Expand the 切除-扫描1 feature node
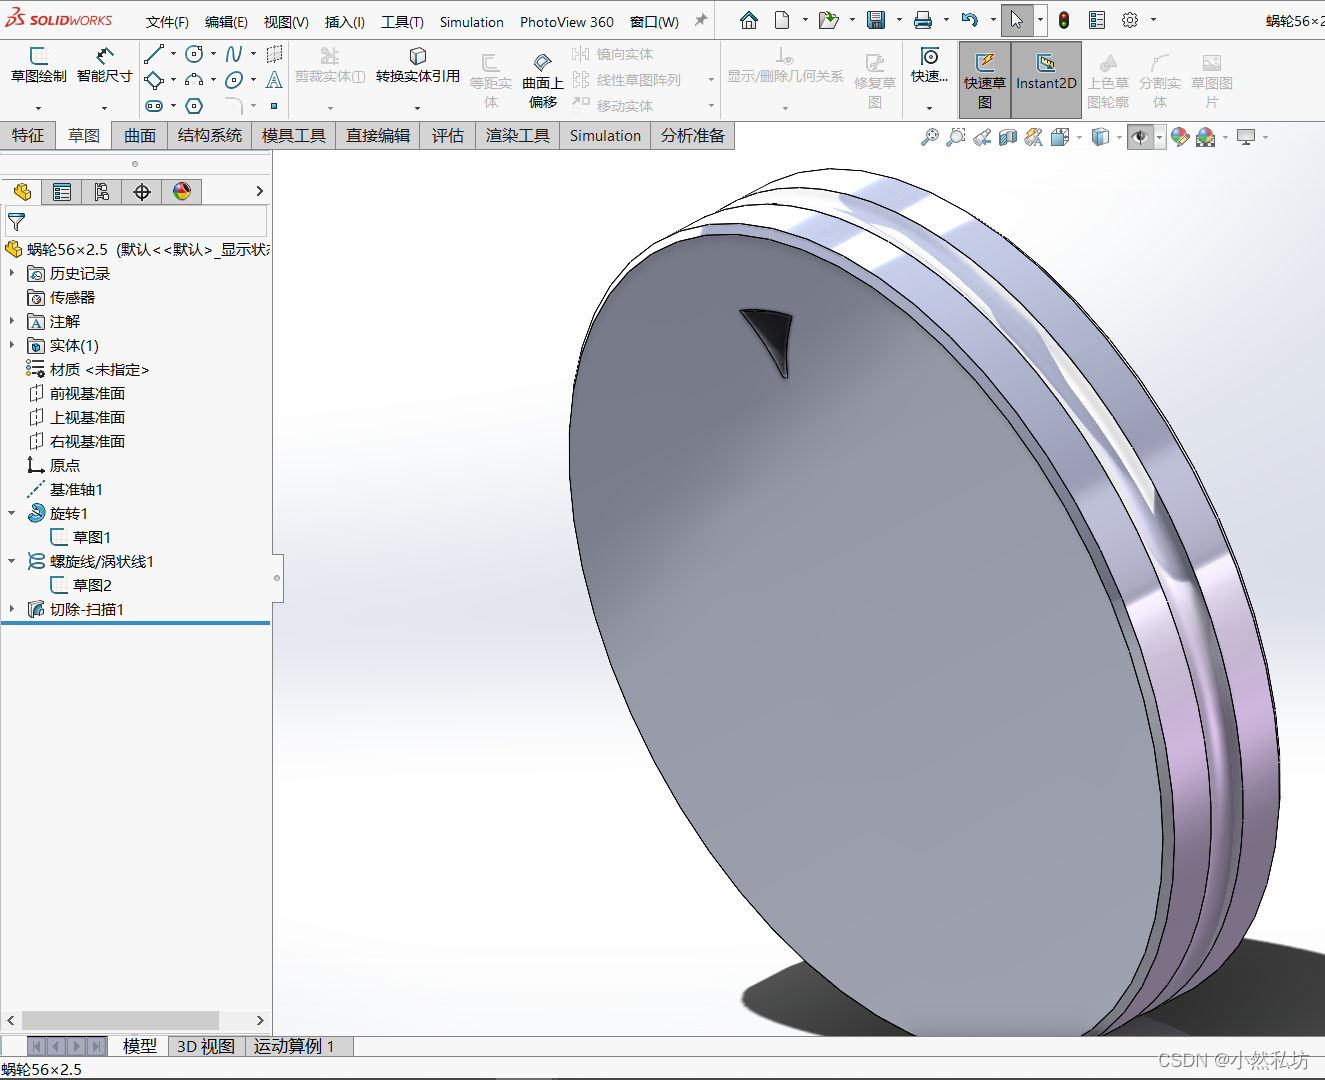 pyautogui.click(x=12, y=609)
